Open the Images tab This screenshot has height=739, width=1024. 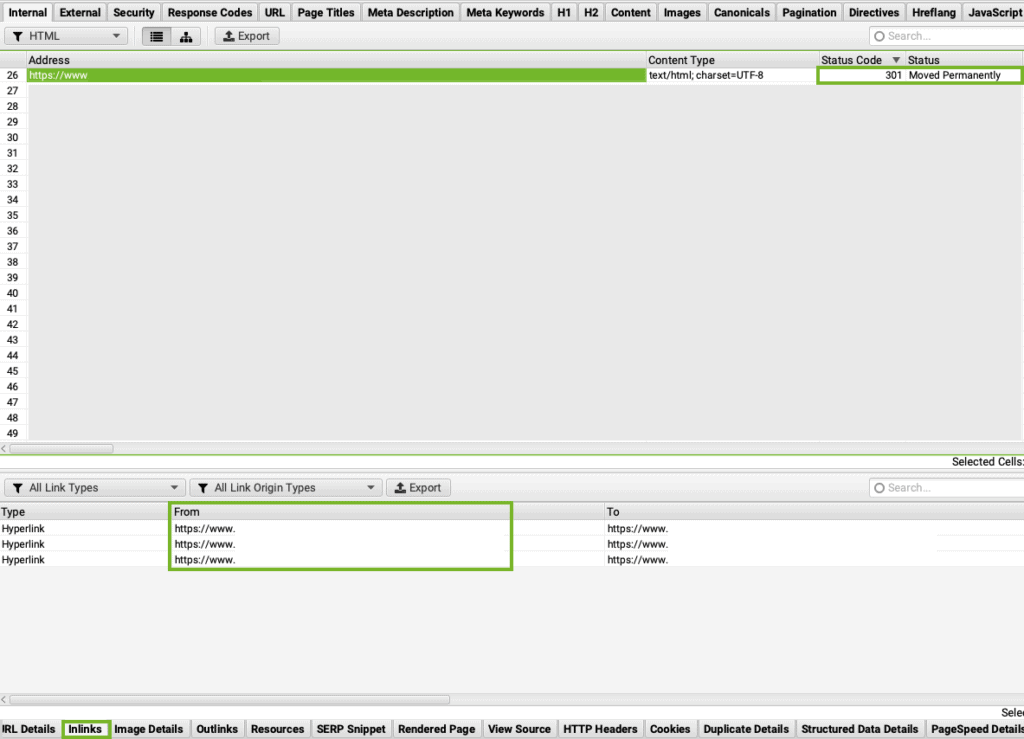click(x=682, y=12)
